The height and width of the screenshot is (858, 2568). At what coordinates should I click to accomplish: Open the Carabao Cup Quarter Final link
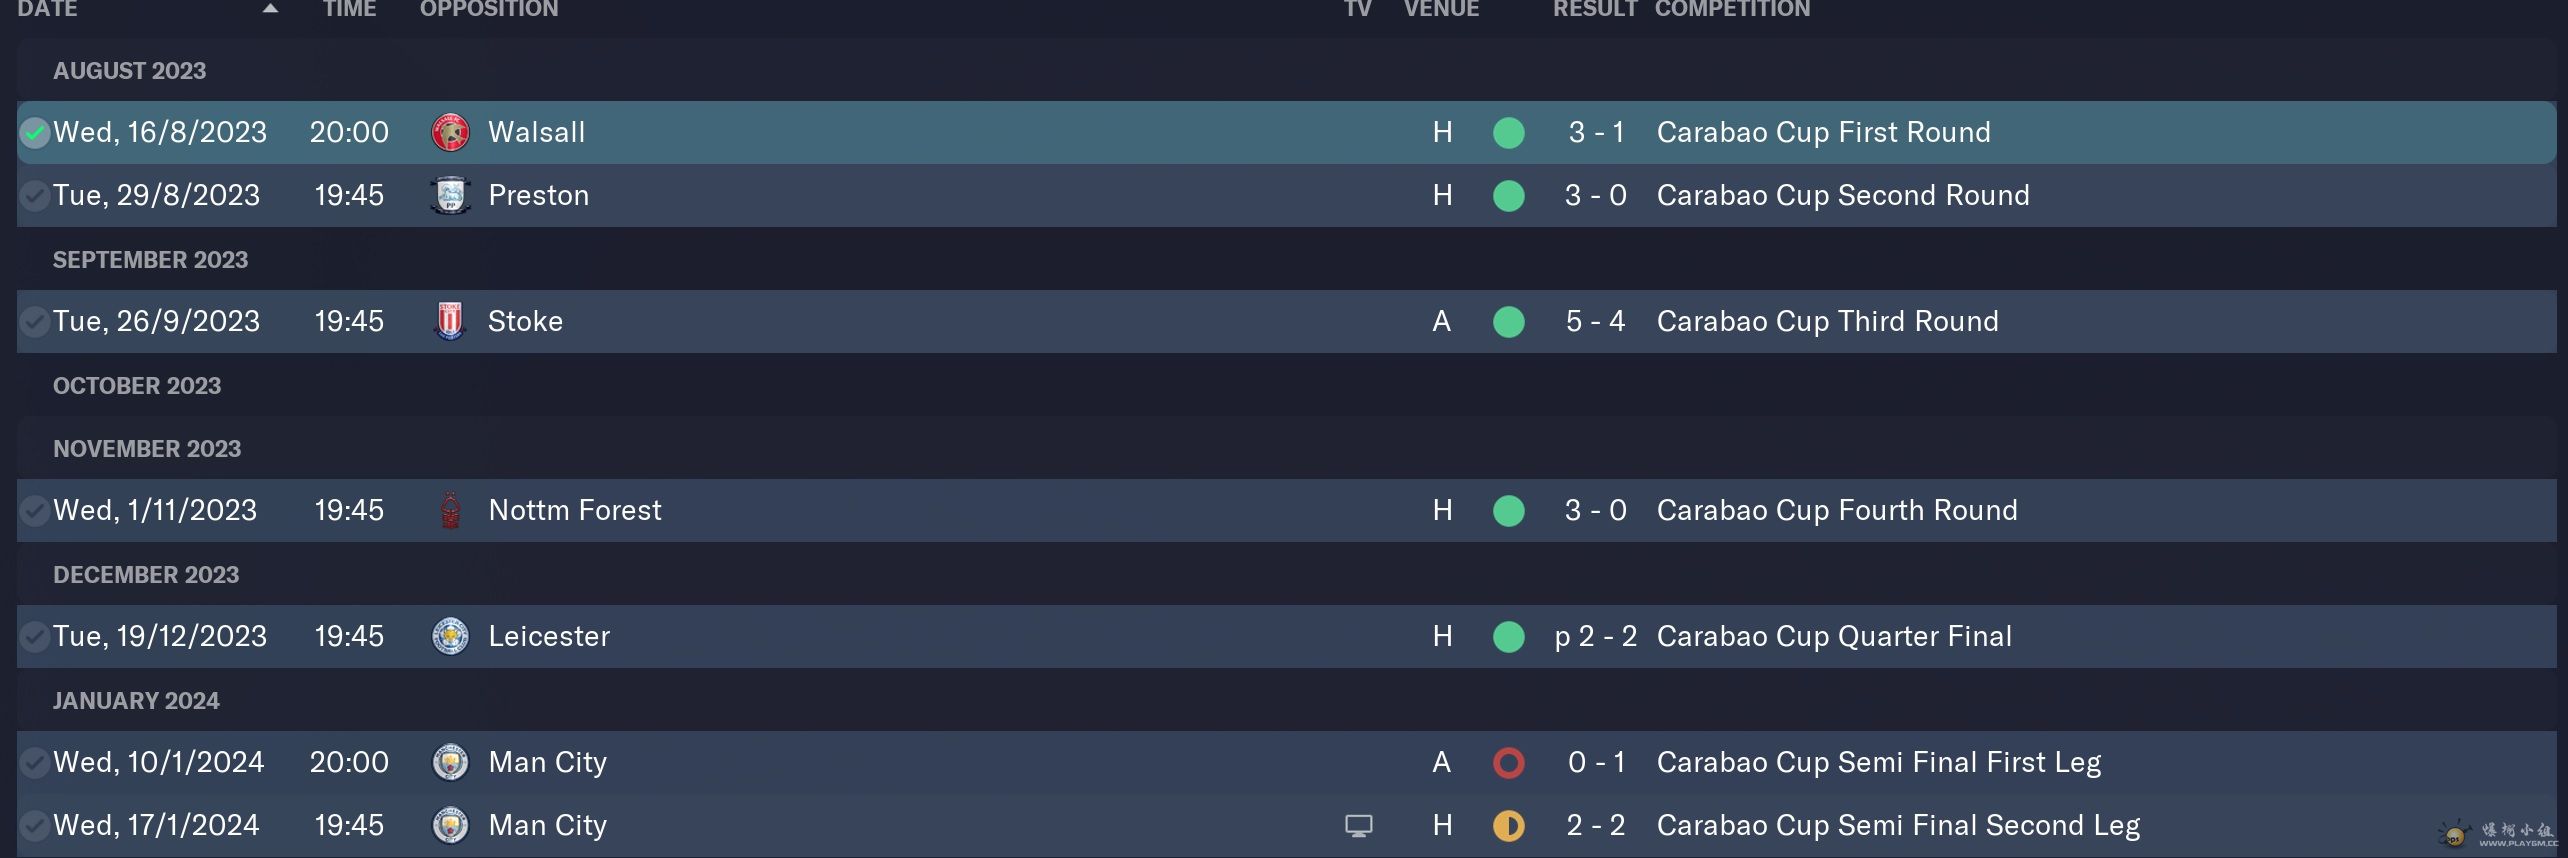(1834, 636)
